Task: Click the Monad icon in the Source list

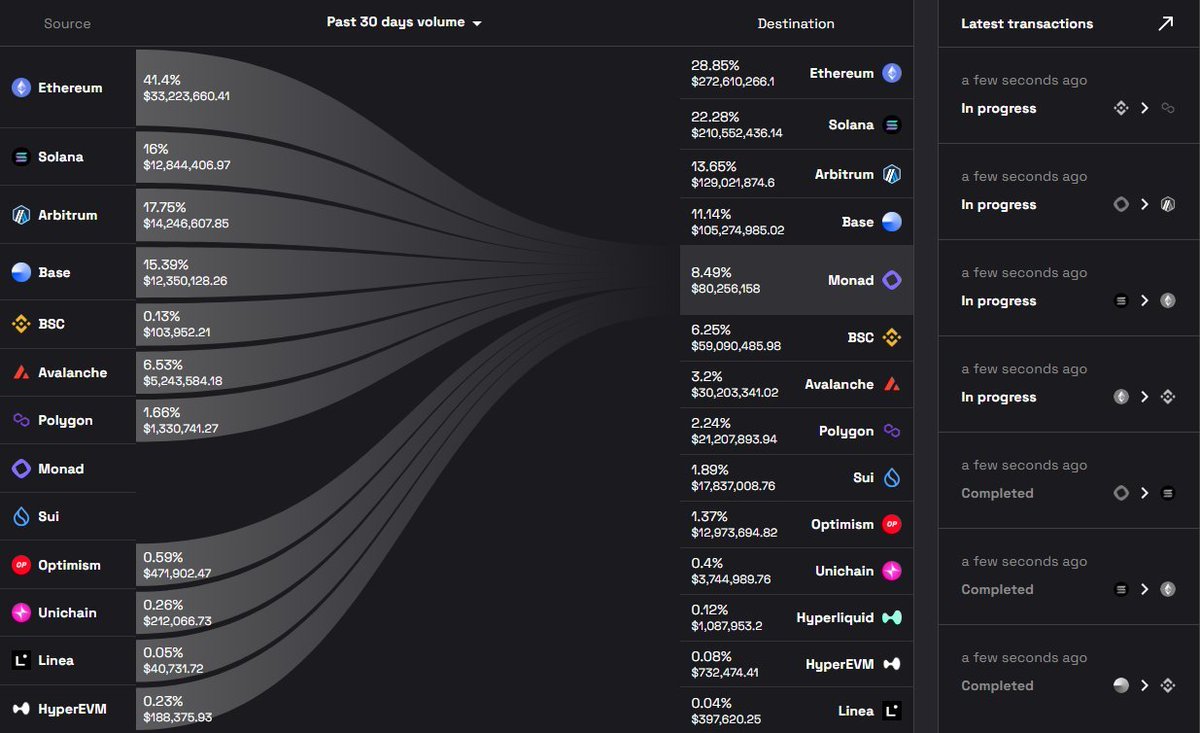Action: (21, 468)
